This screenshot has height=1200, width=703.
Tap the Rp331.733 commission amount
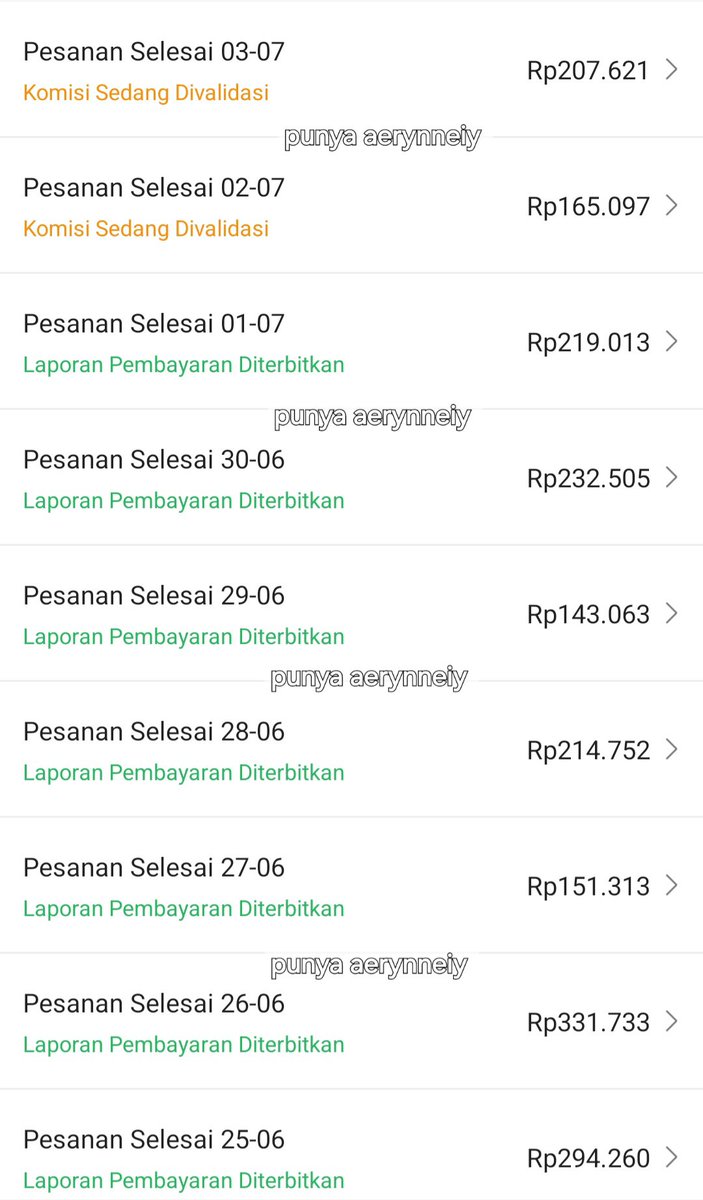(x=588, y=1022)
